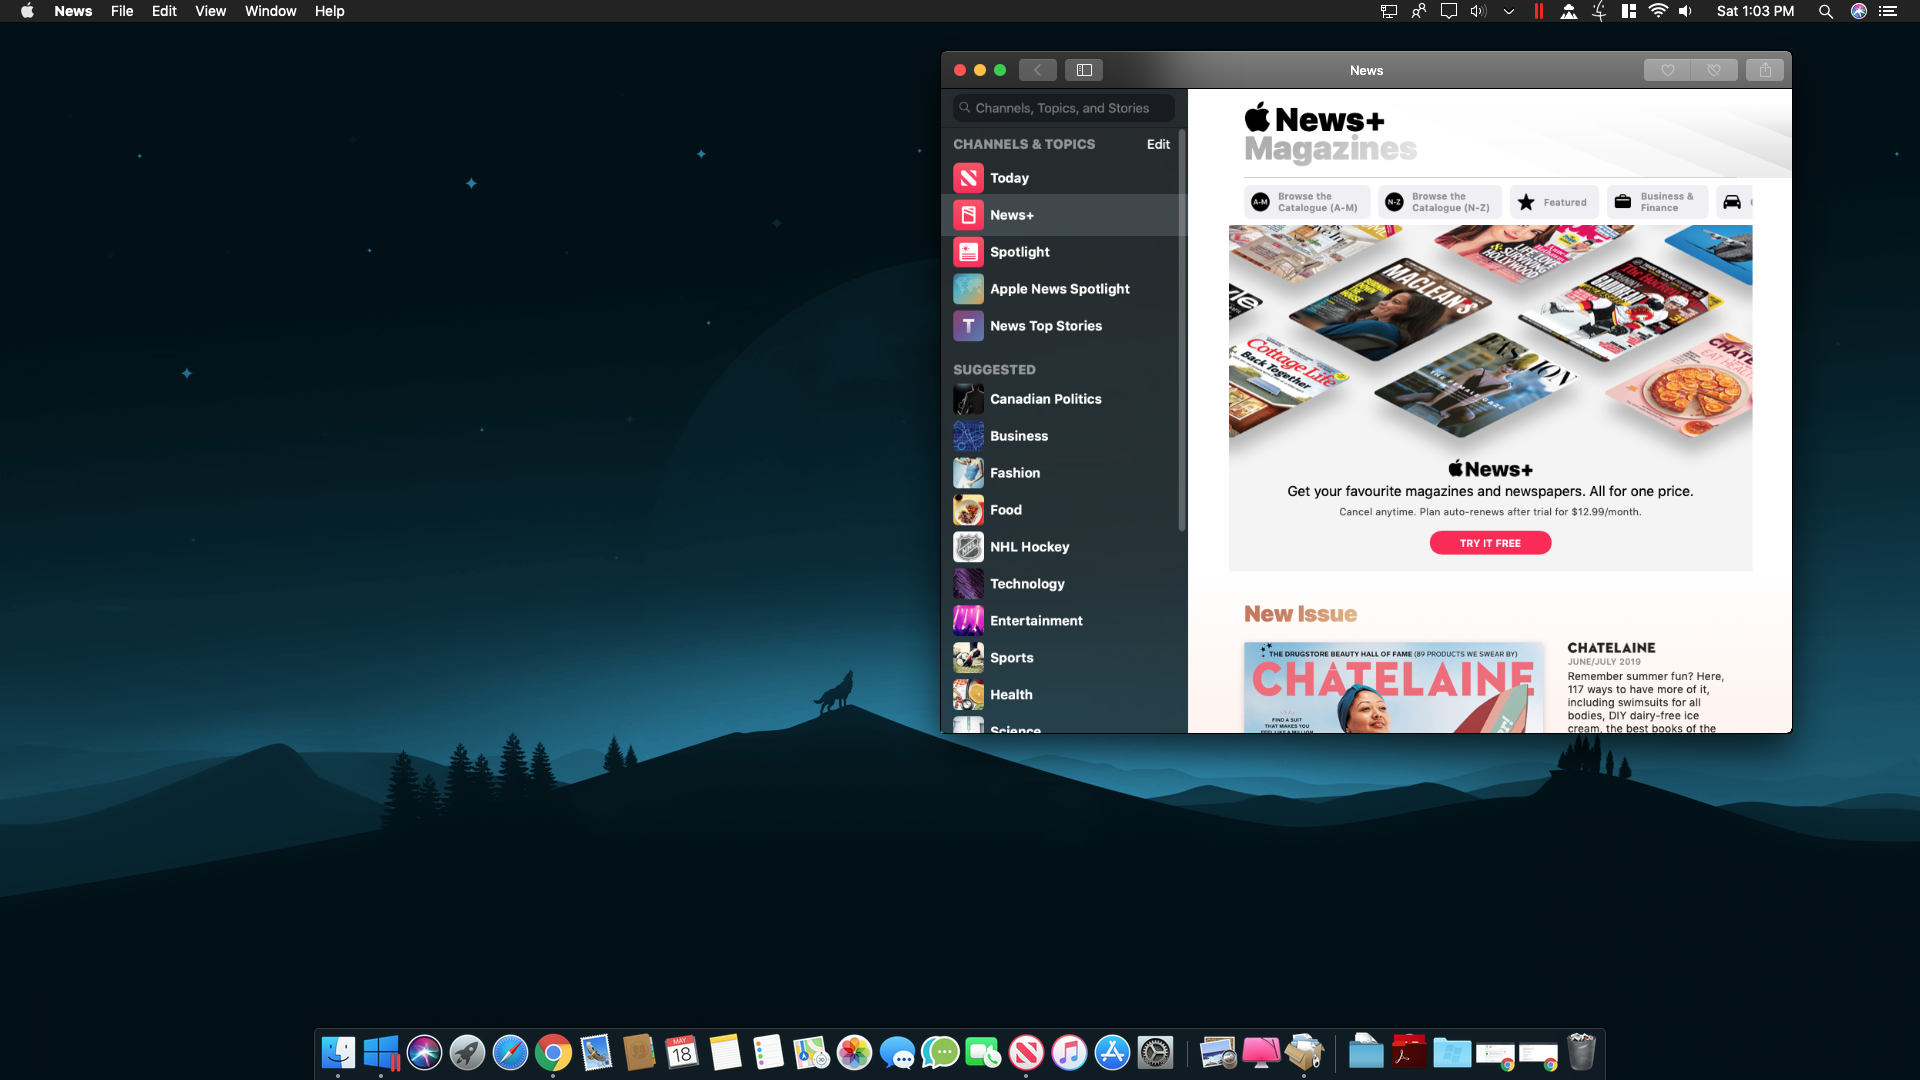The image size is (1920, 1080).
Task: Open the Apple menu
Action: 27,11
